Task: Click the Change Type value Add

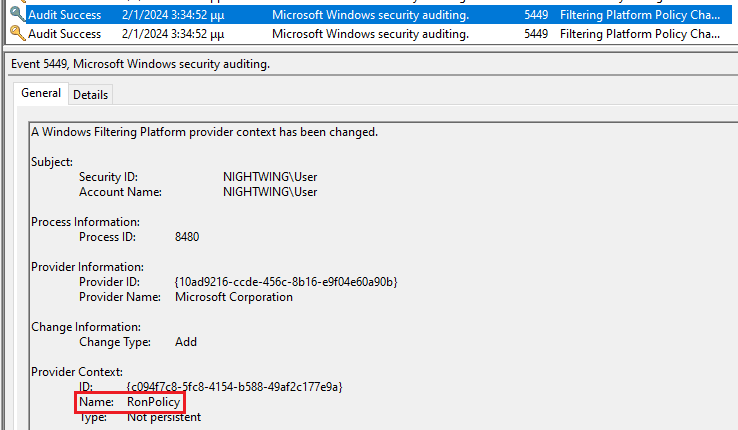Action: [x=185, y=342]
